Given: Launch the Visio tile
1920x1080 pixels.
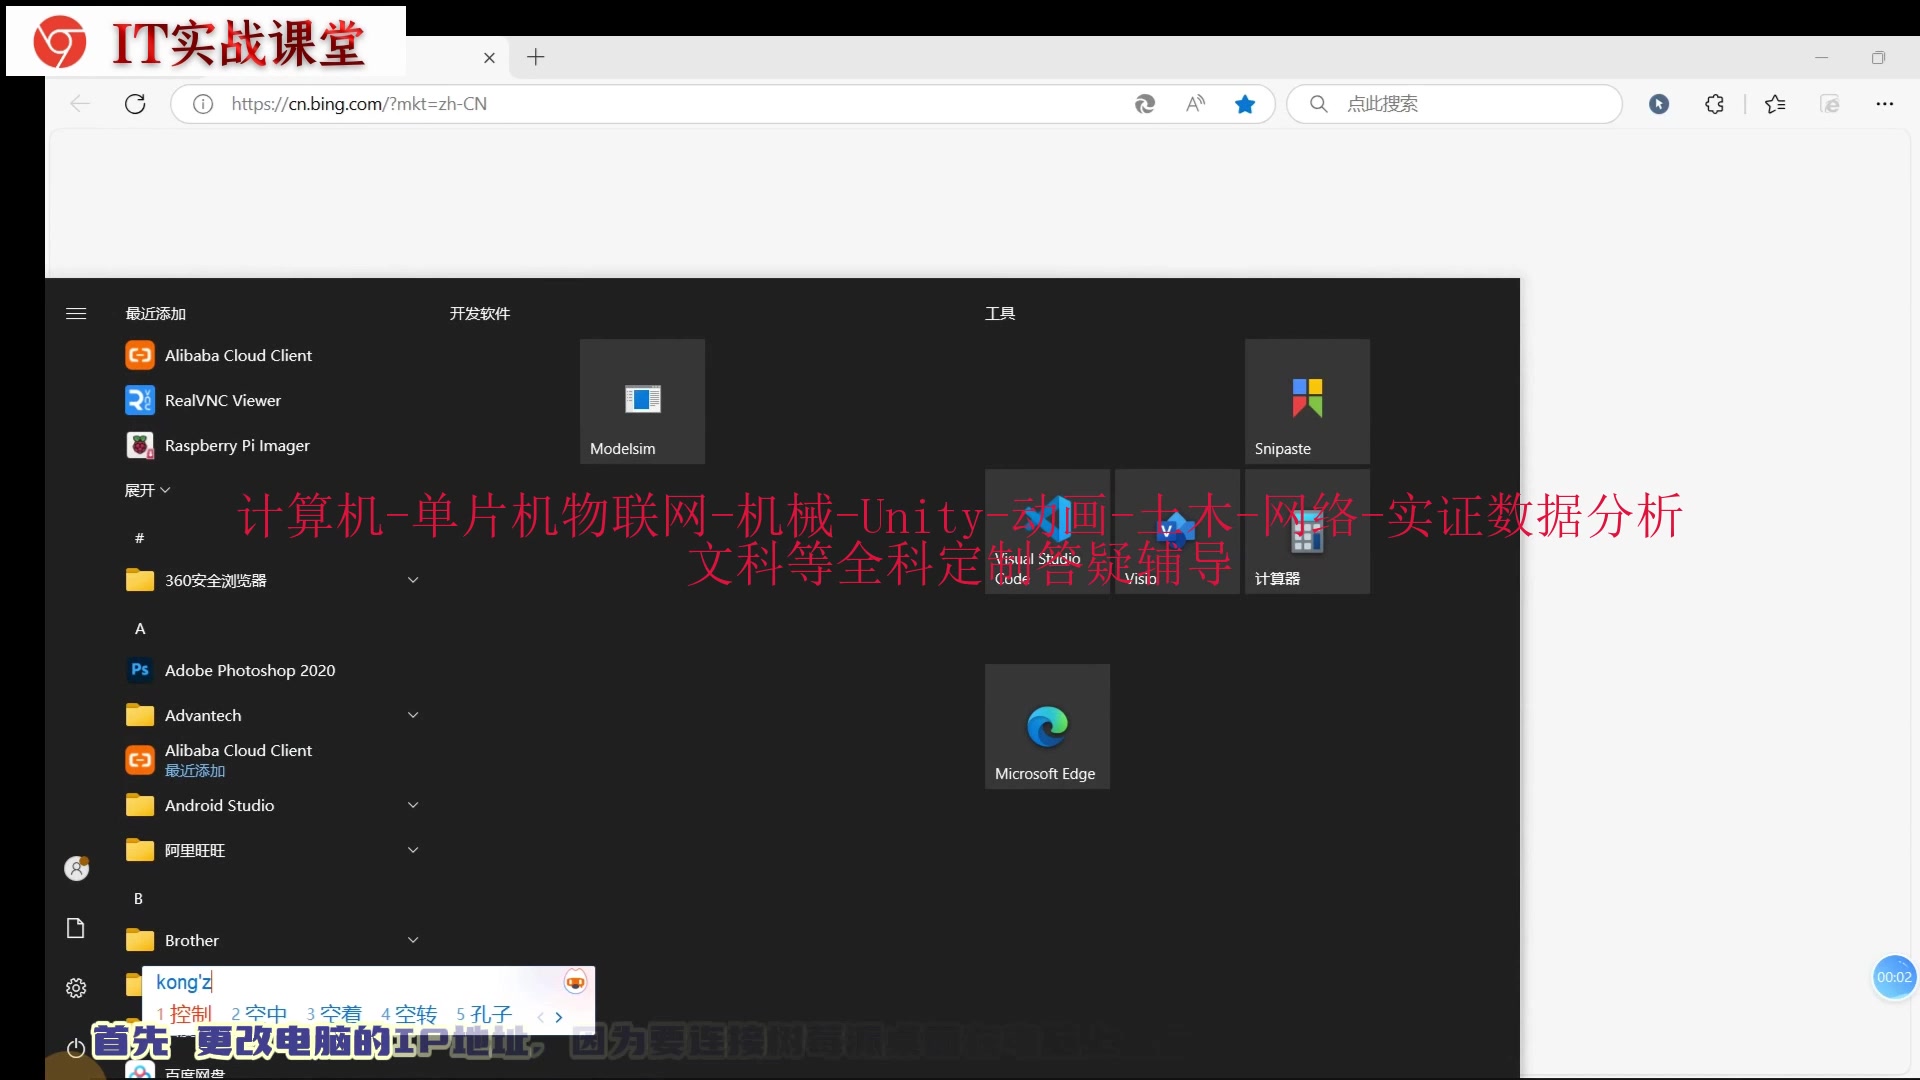Looking at the screenshot, I should coord(1177,531).
